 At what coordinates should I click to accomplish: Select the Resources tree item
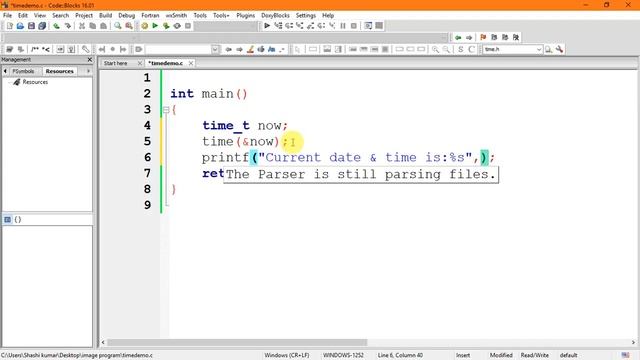point(35,82)
